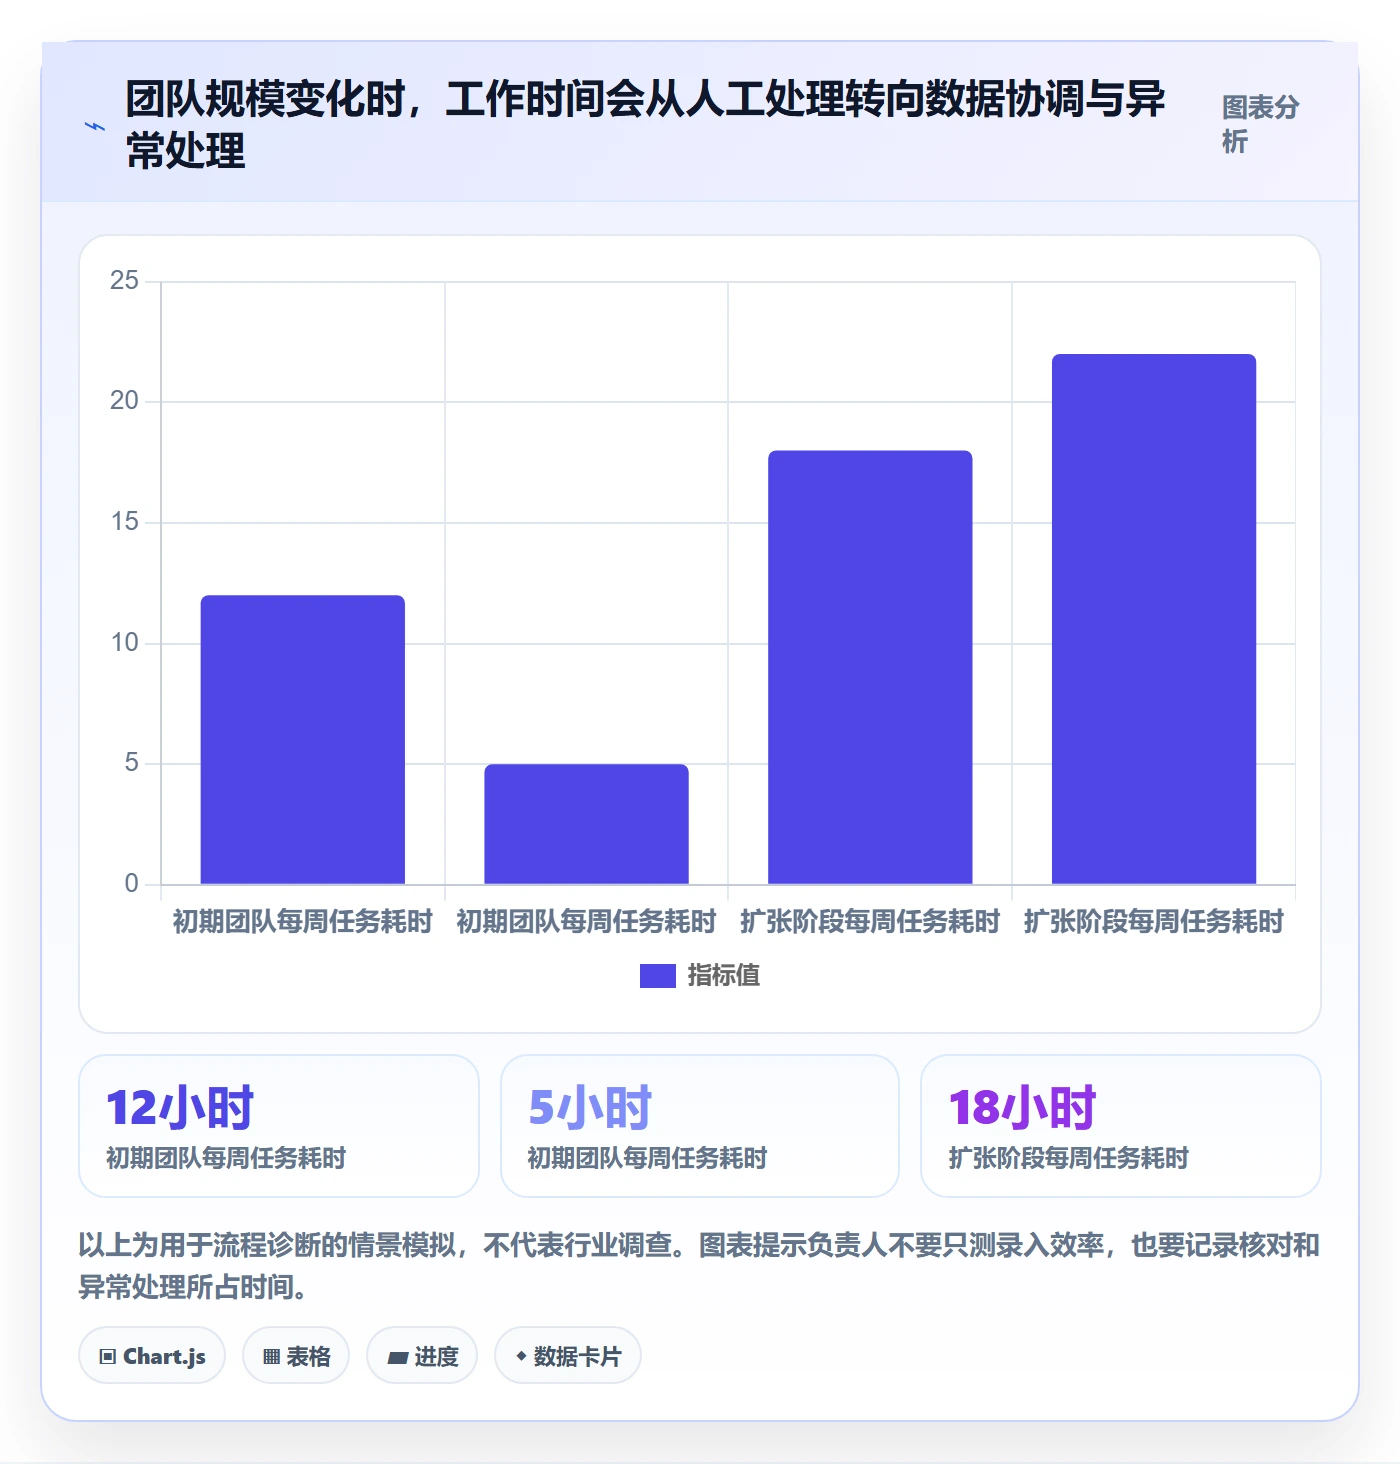
Task: Select the 进度 tag chip
Action: coord(422,1356)
